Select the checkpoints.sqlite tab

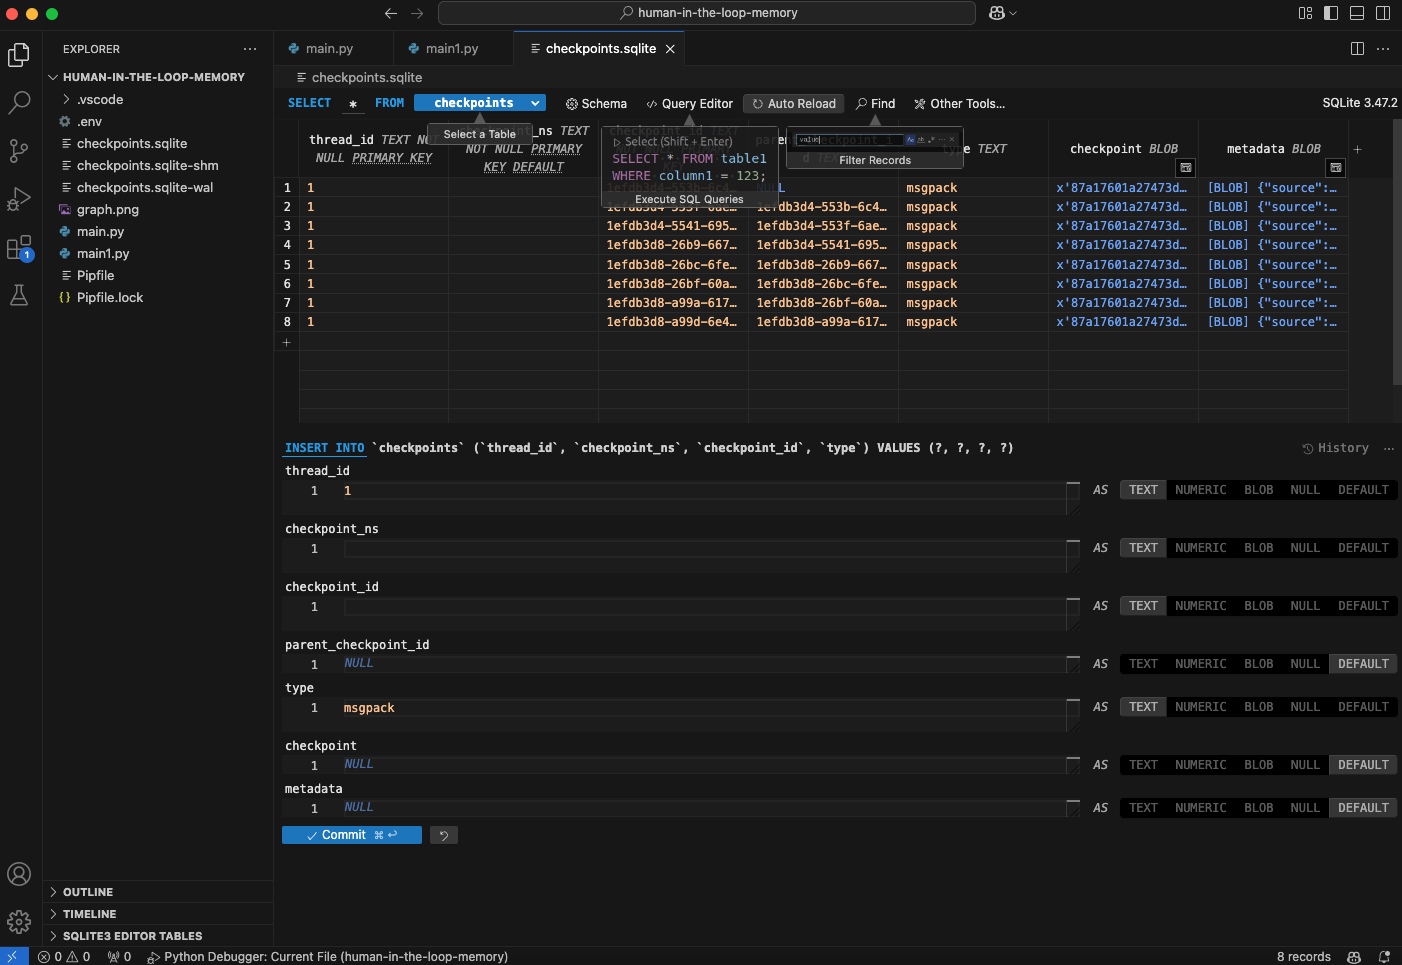[x=600, y=49]
